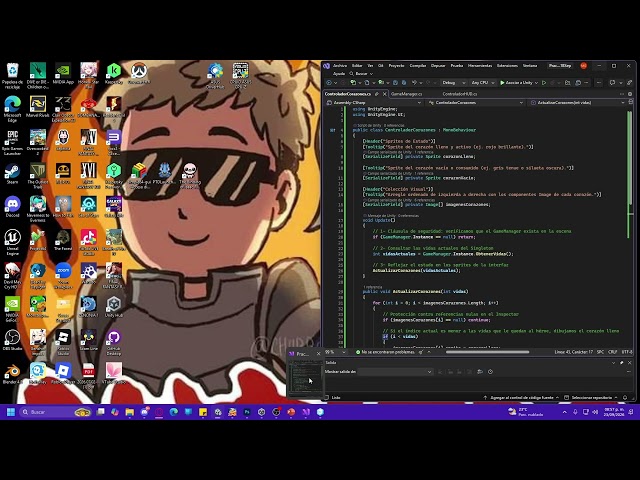
Task: Switch to the ControladorHUB.cs tab
Action: click(x=460, y=94)
